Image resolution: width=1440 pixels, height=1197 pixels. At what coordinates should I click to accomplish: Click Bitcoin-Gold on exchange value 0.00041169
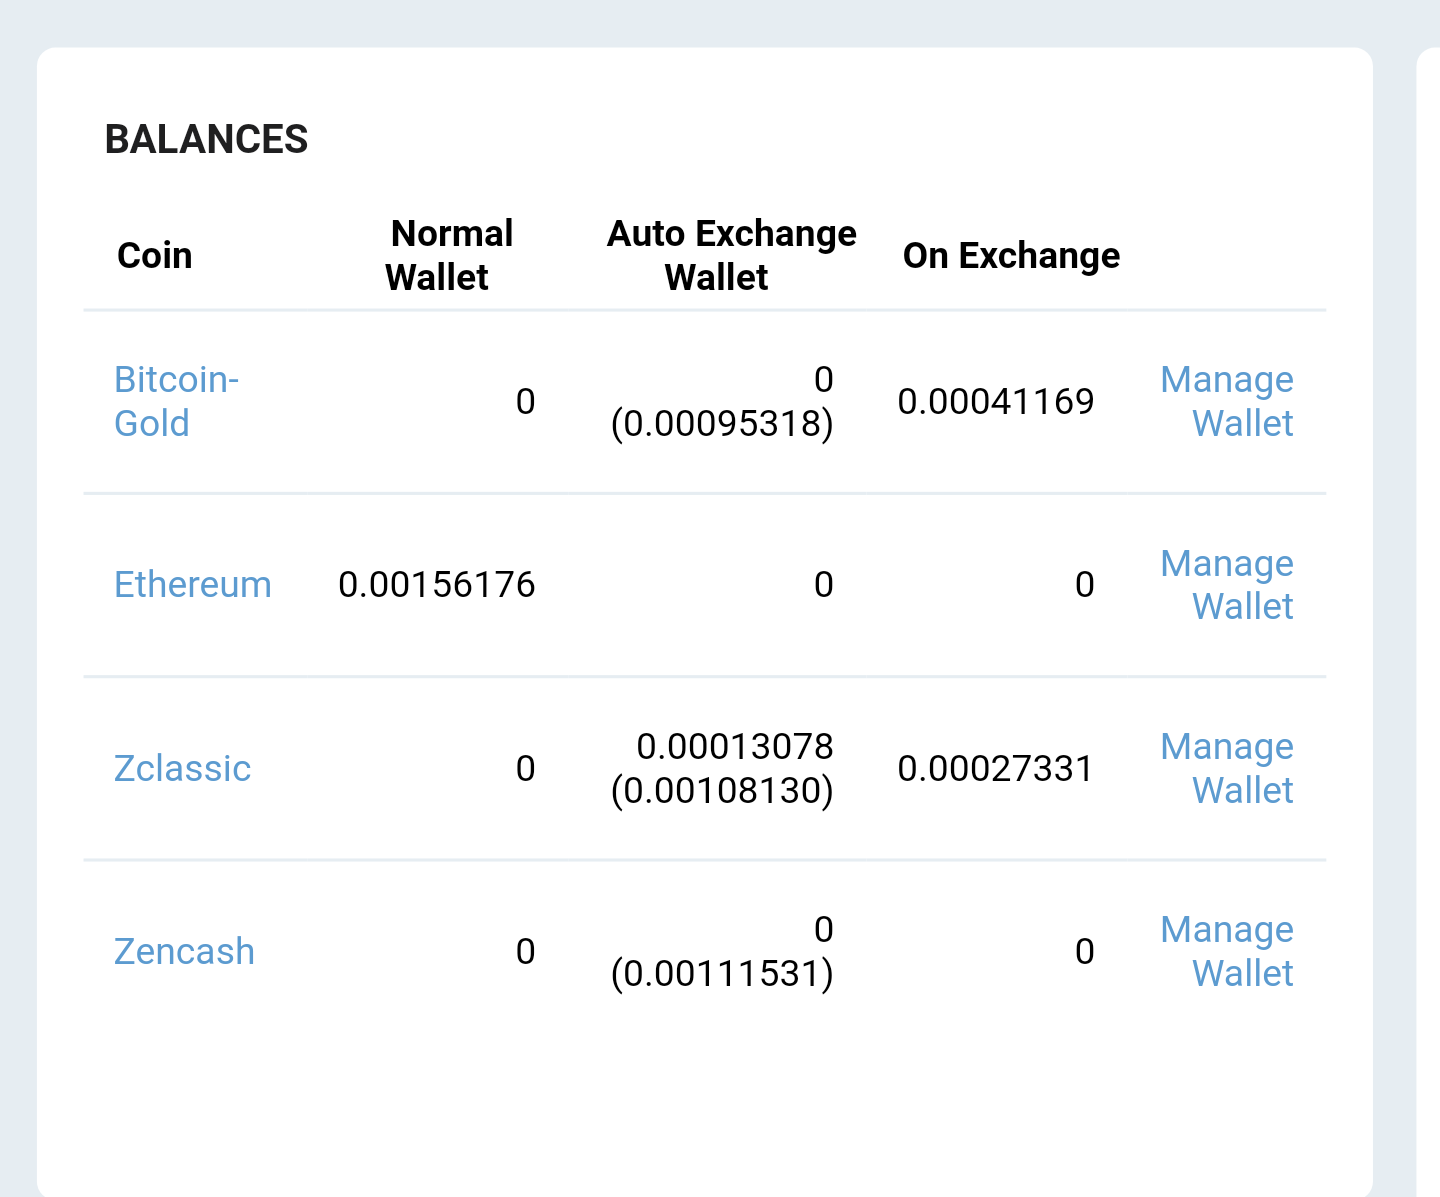point(996,401)
